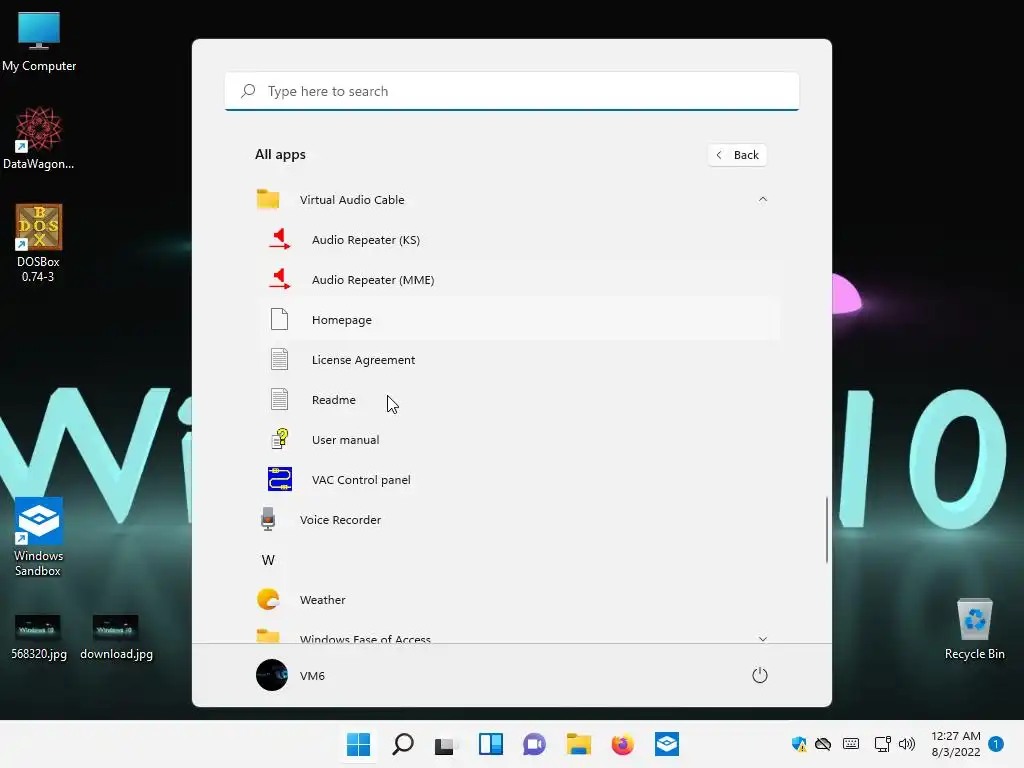This screenshot has height=768, width=1024.
Task: Open License Agreement document
Action: pos(519,360)
